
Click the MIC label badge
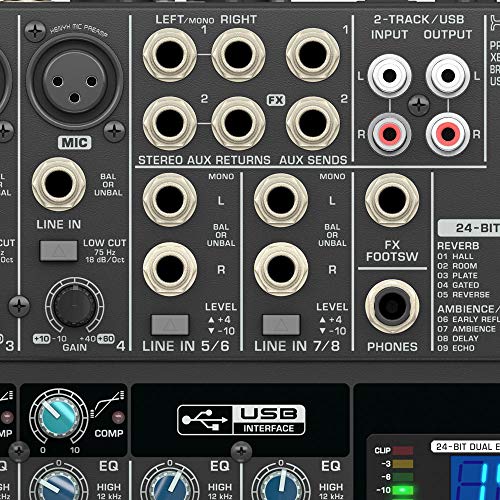click(x=75, y=143)
